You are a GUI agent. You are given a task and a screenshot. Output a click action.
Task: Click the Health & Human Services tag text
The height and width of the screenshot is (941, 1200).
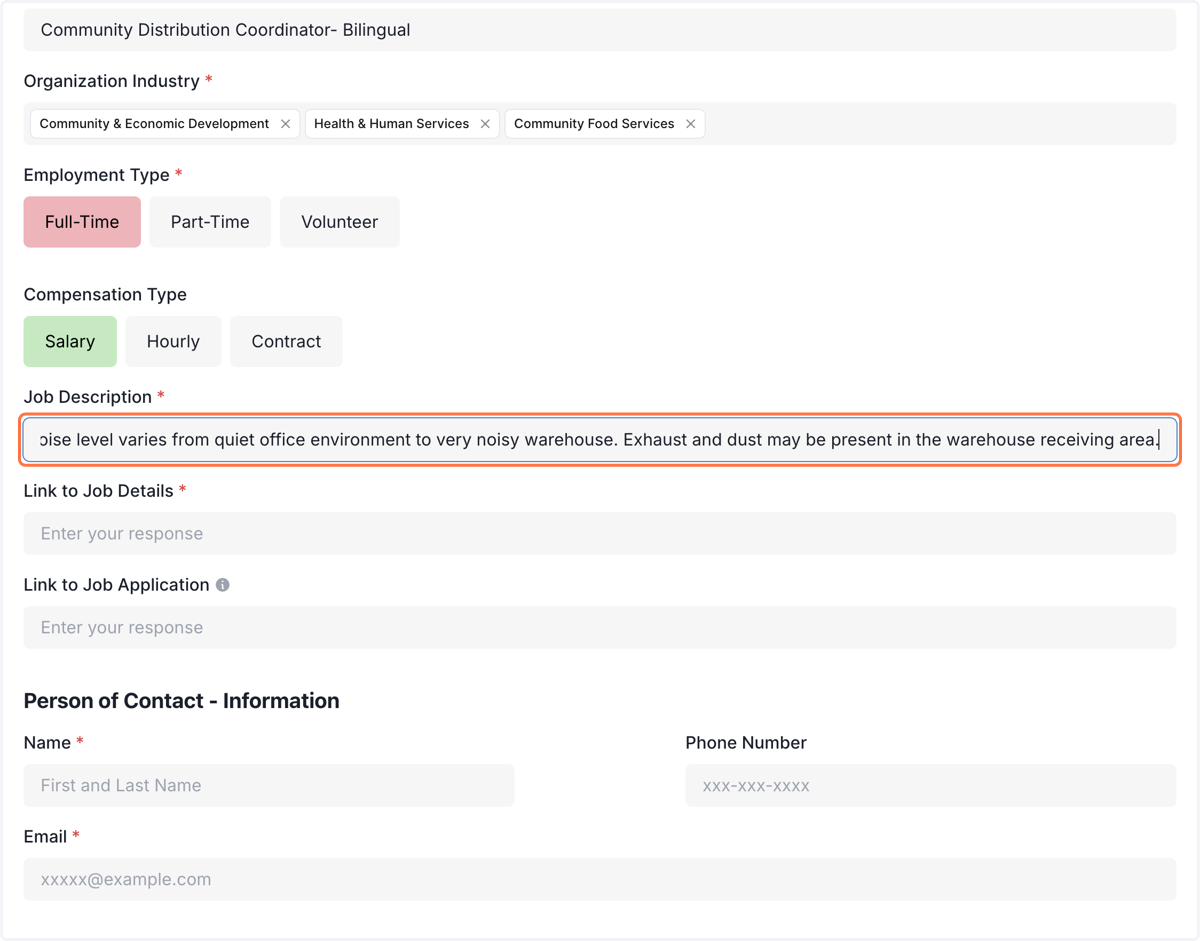tap(391, 124)
